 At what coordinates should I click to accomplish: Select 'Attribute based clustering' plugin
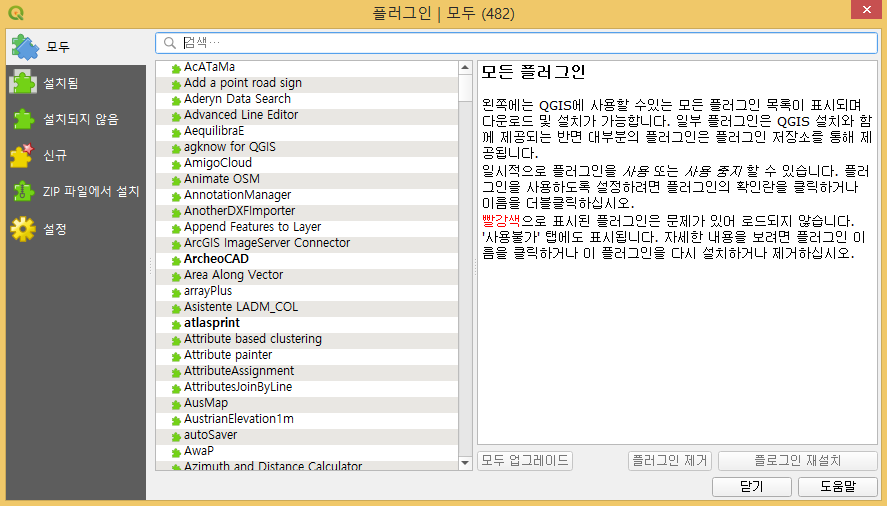[307, 340]
